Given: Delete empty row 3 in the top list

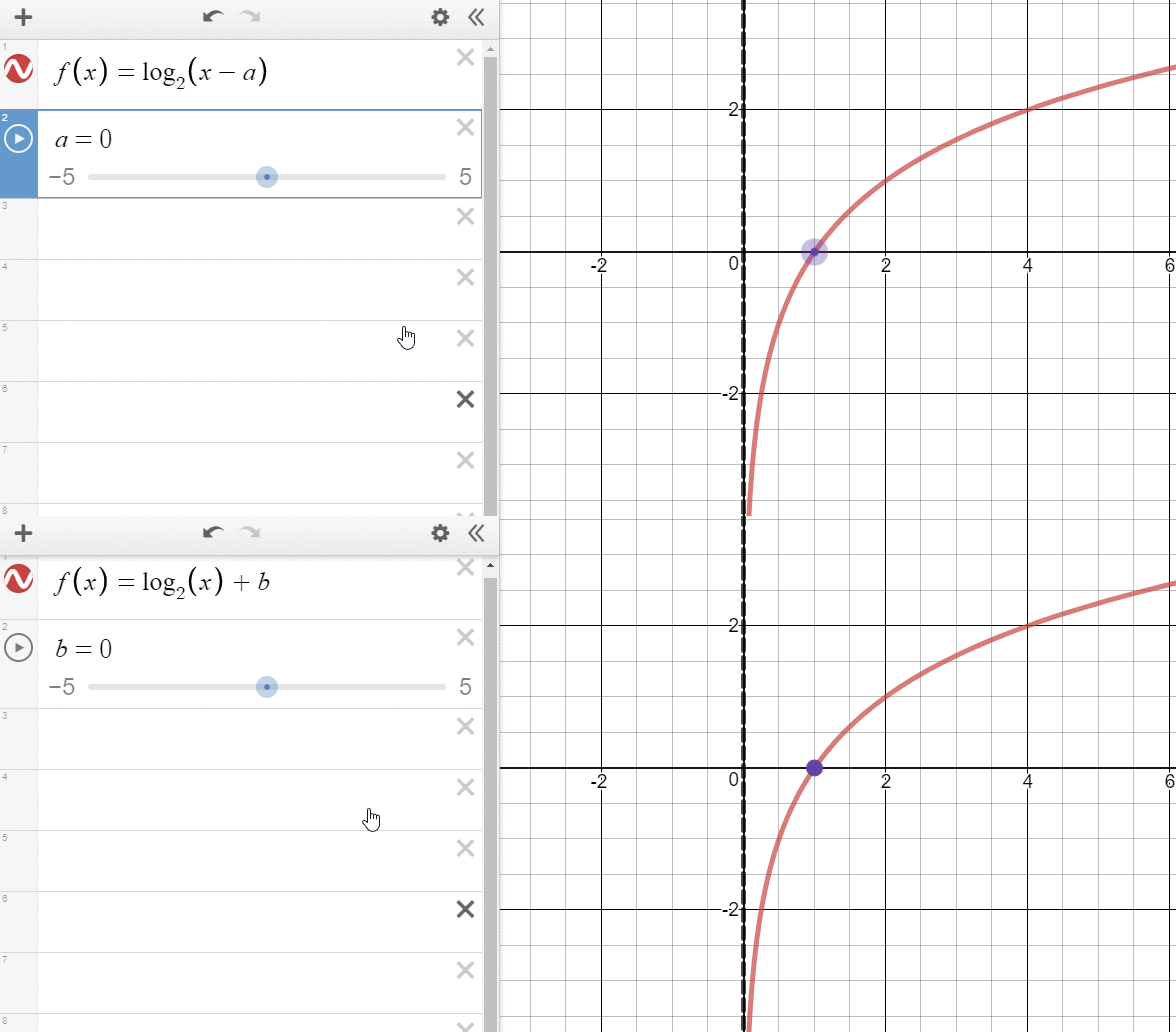Looking at the screenshot, I should tap(465, 216).
